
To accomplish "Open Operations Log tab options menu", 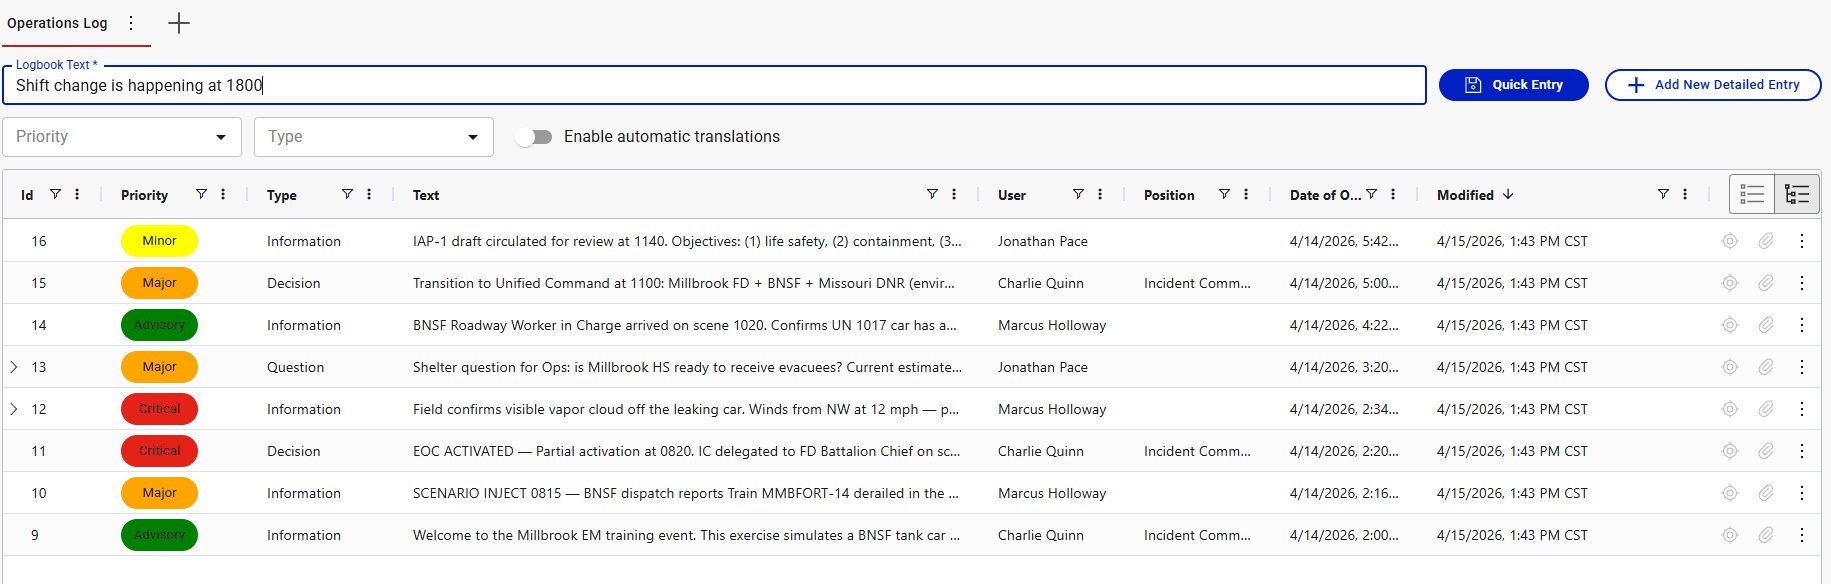I will click(131, 23).
